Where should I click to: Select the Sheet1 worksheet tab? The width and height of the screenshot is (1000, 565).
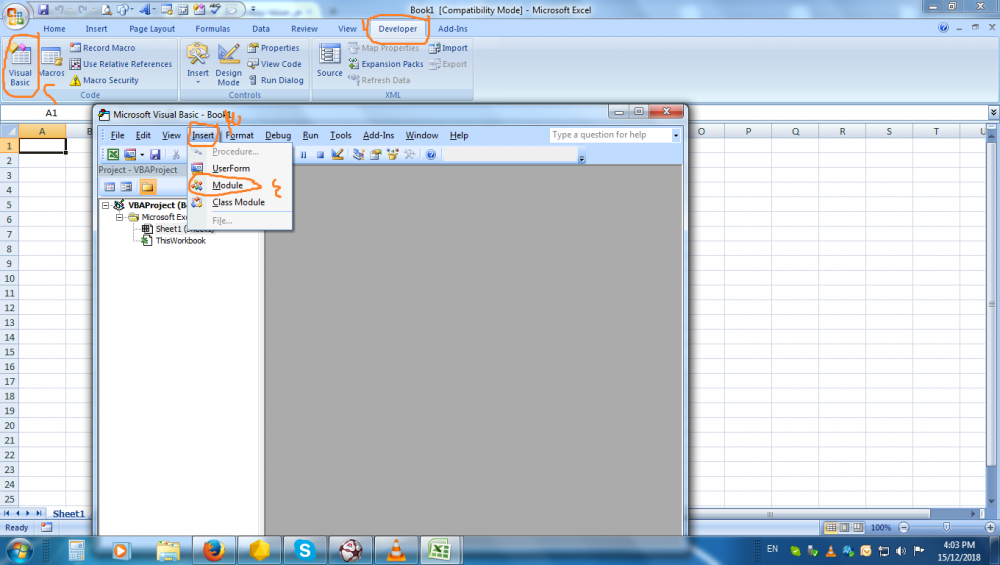pos(68,513)
